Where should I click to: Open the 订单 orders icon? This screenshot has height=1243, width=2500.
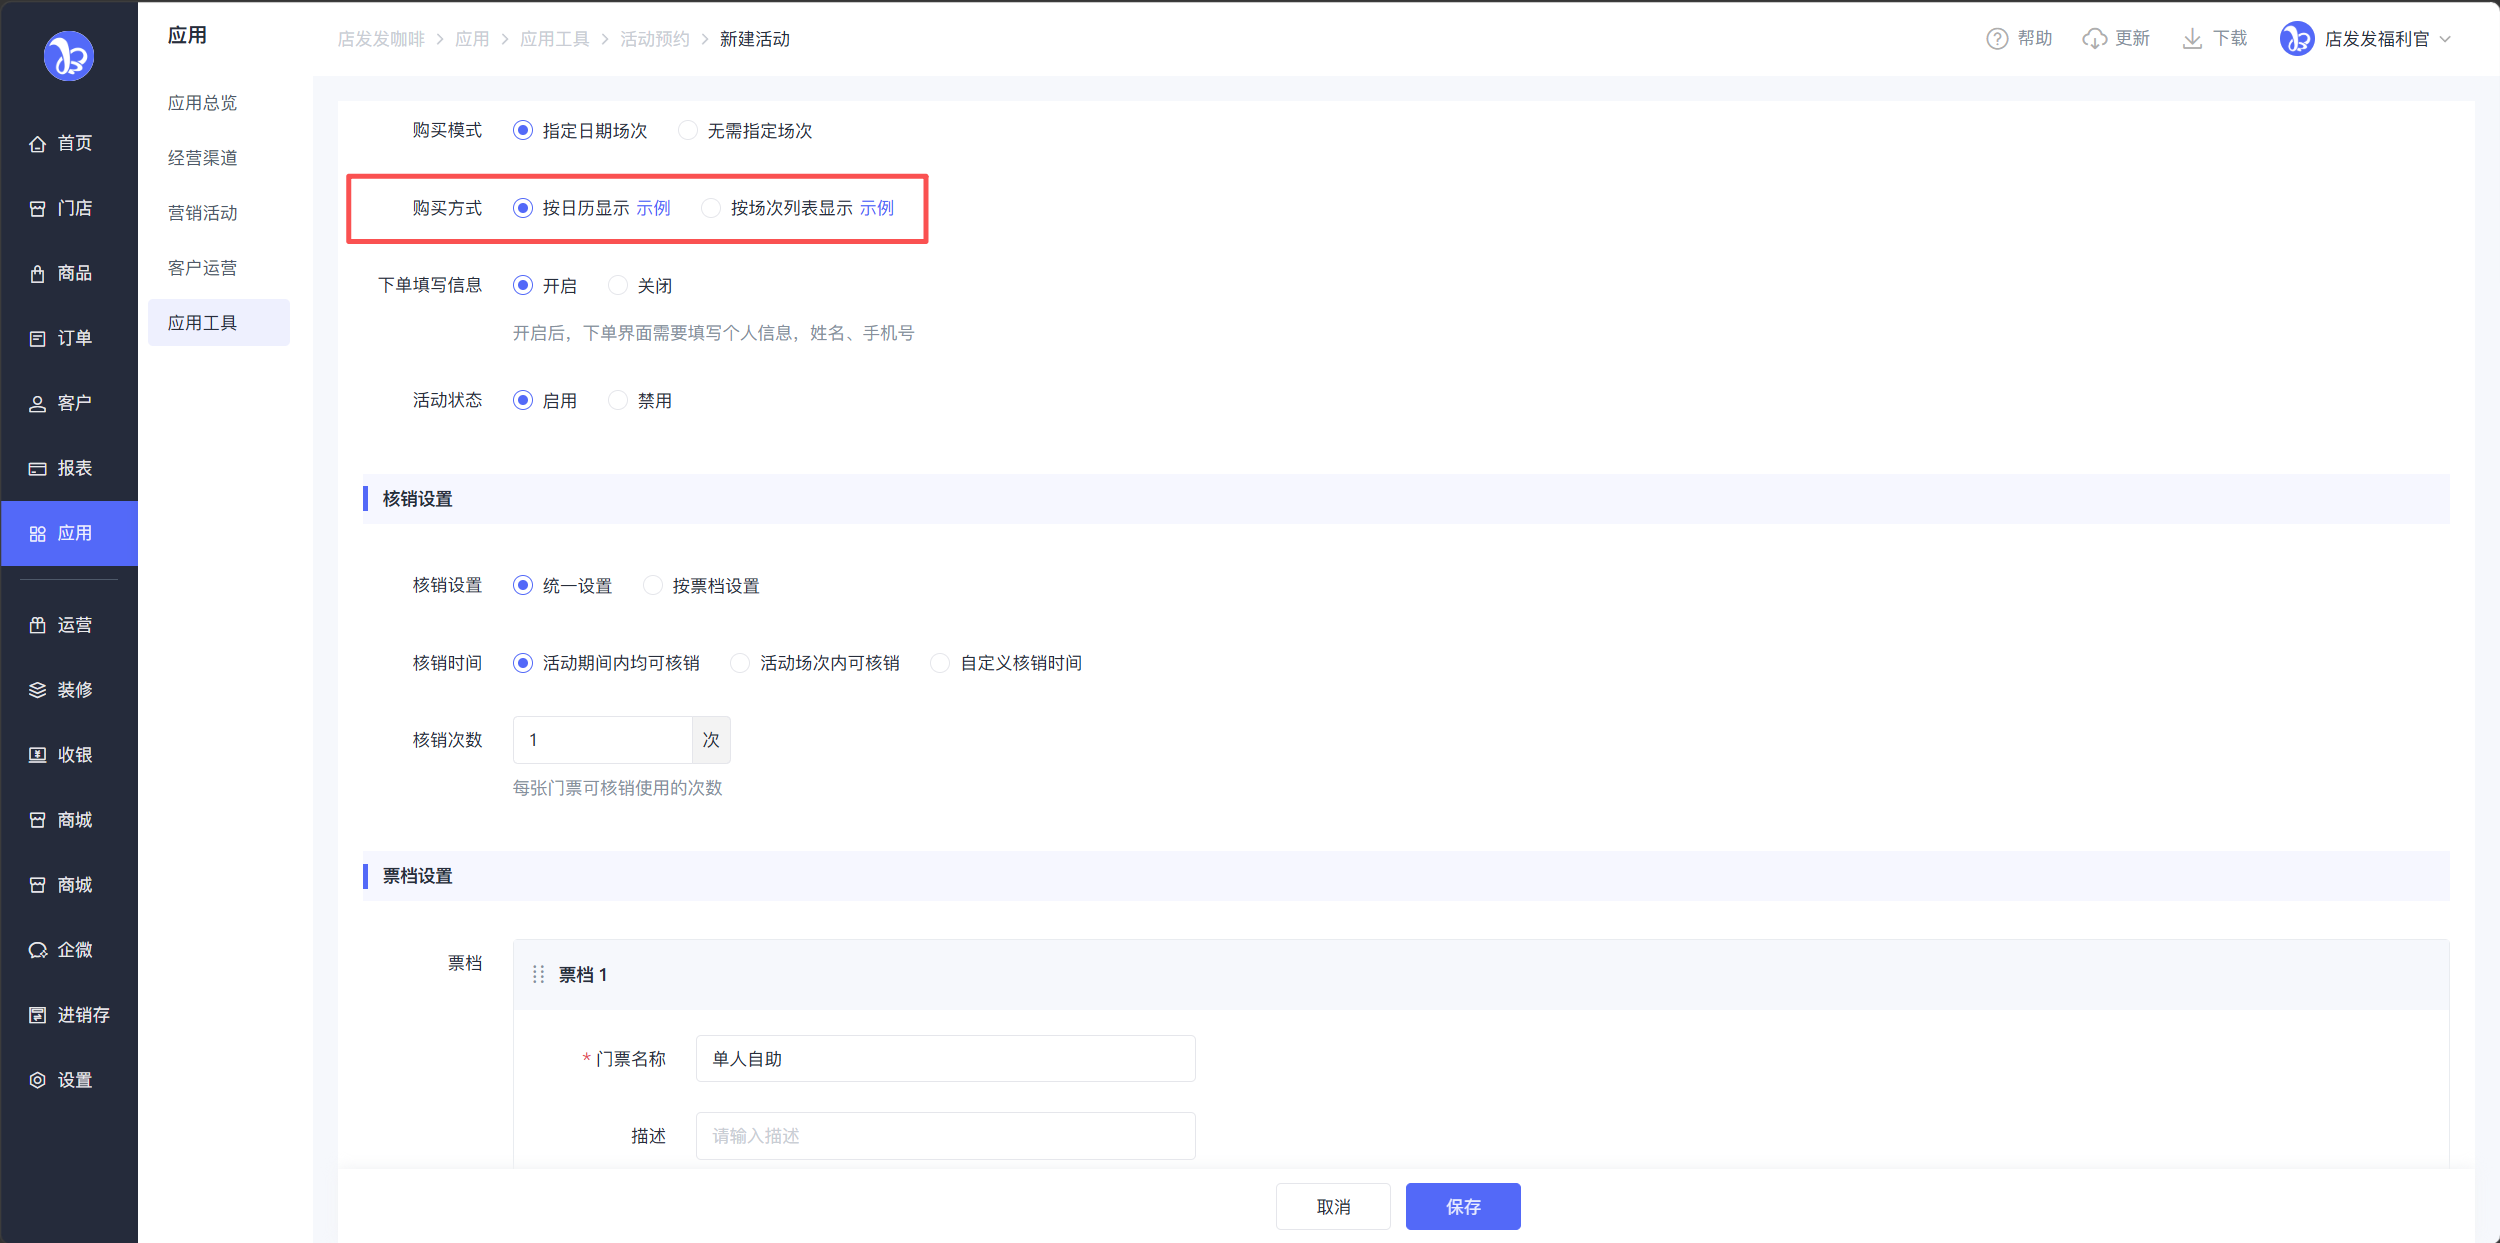point(37,339)
